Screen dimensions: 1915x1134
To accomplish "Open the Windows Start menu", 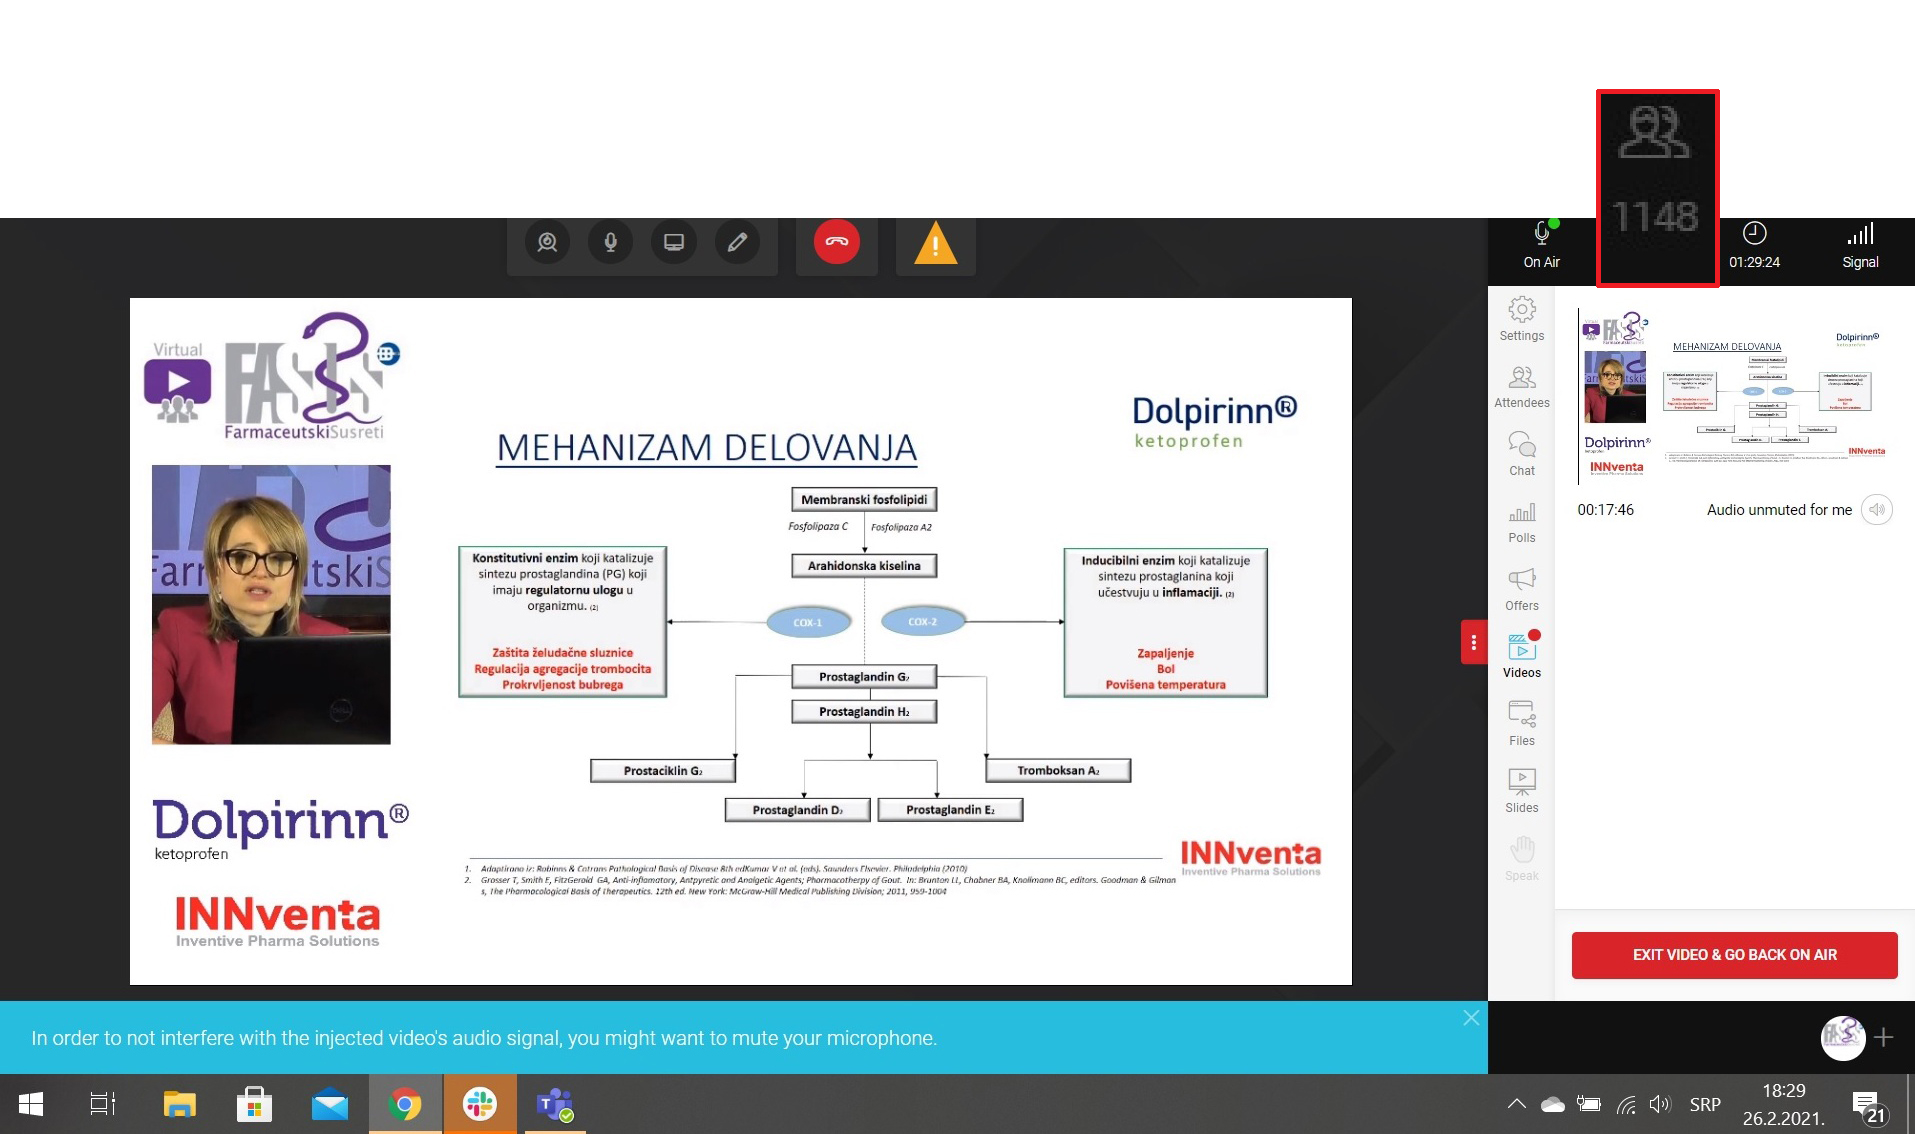I will [x=30, y=1104].
